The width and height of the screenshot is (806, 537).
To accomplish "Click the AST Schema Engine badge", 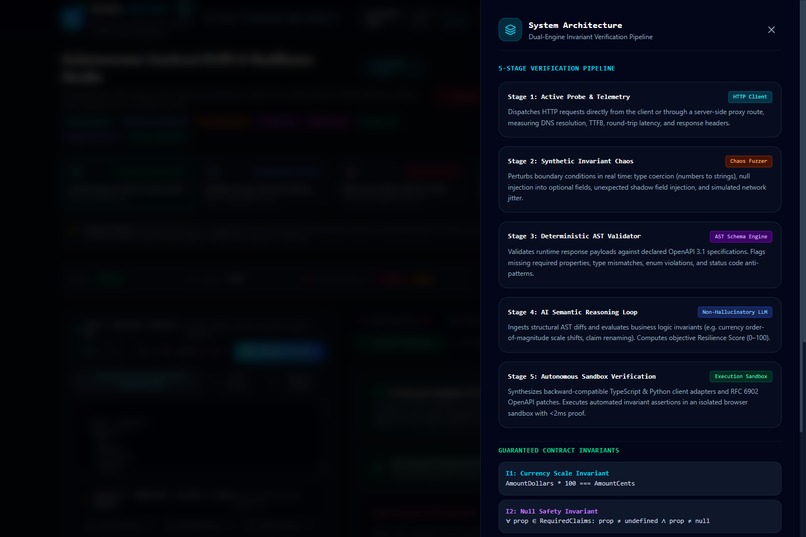I will point(741,236).
